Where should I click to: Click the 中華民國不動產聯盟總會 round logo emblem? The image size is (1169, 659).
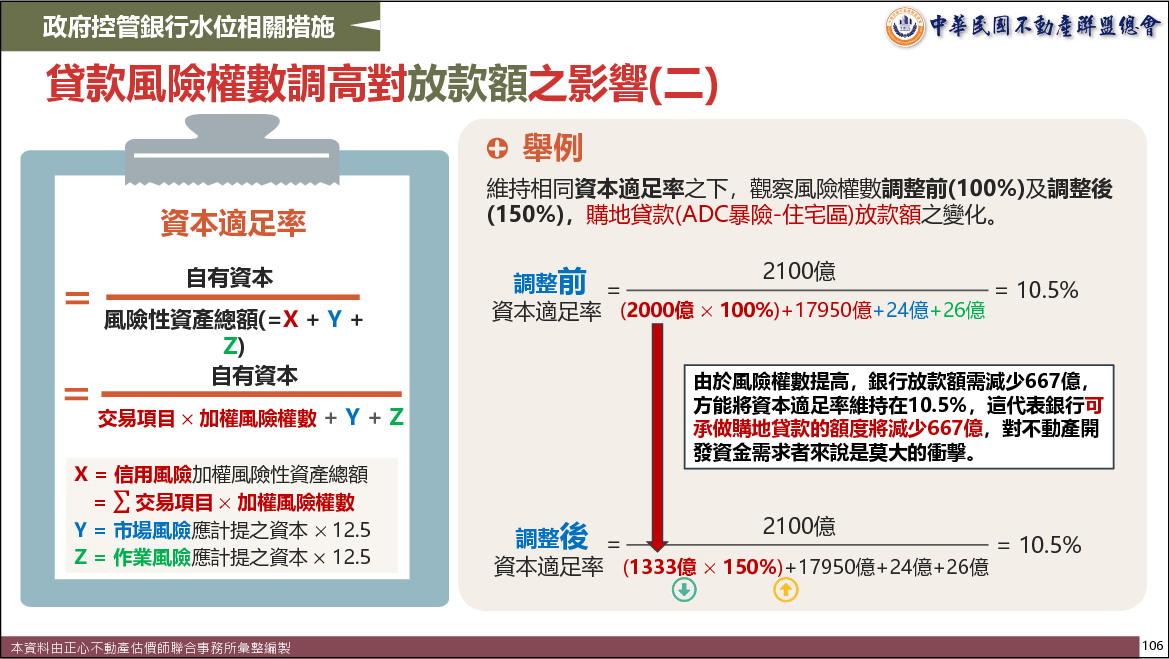904,26
